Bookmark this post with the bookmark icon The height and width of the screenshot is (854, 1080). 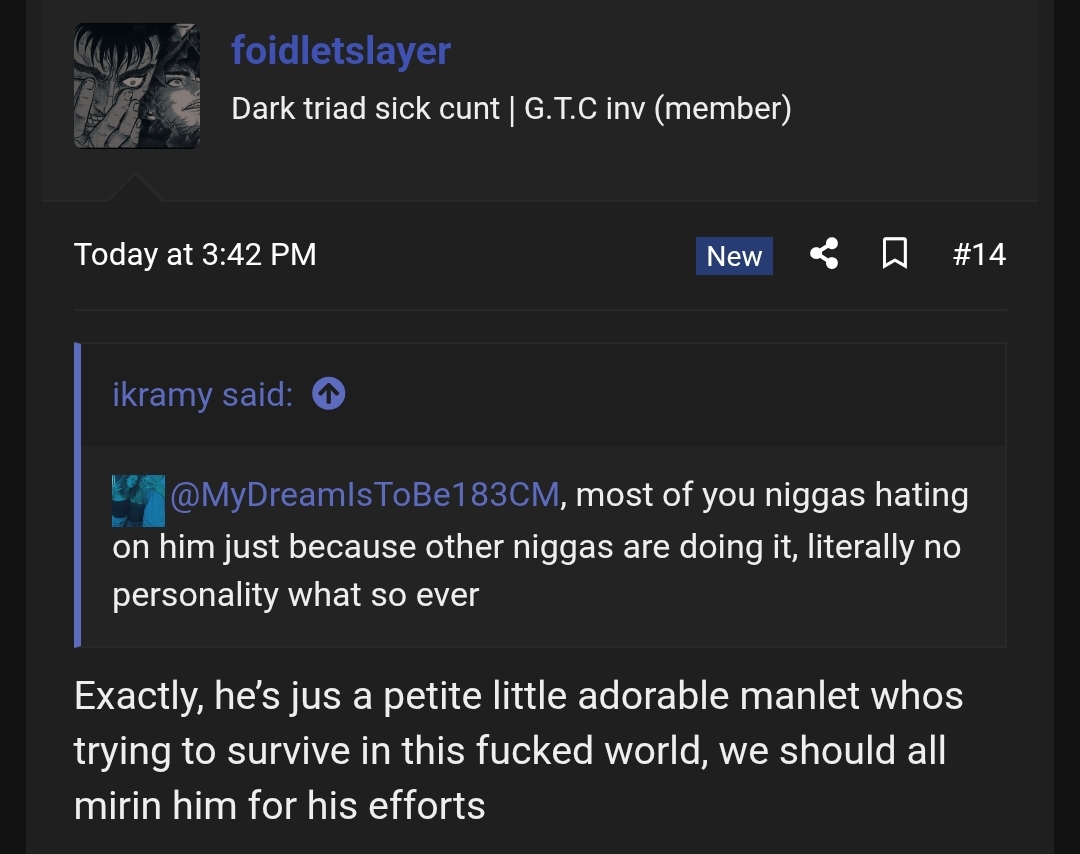(895, 254)
